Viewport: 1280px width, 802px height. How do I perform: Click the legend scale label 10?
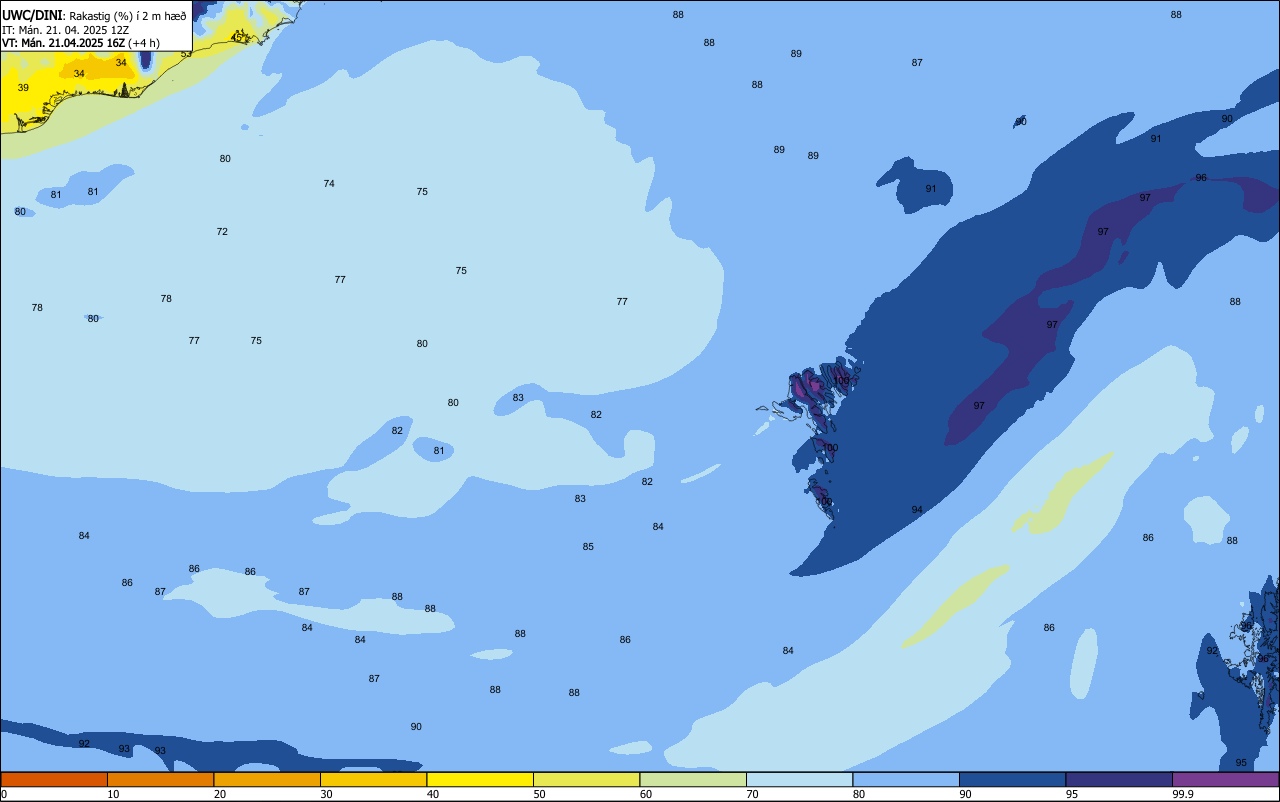[x=113, y=794]
